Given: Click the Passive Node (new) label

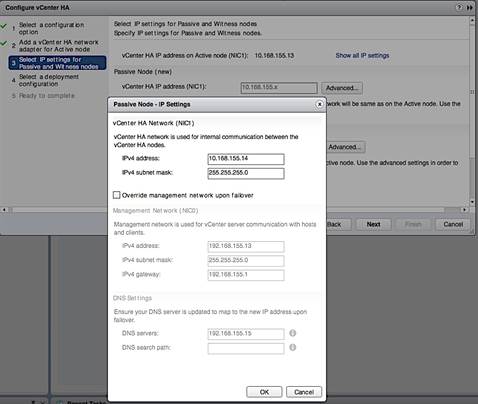Looking at the screenshot, I should (143, 72).
